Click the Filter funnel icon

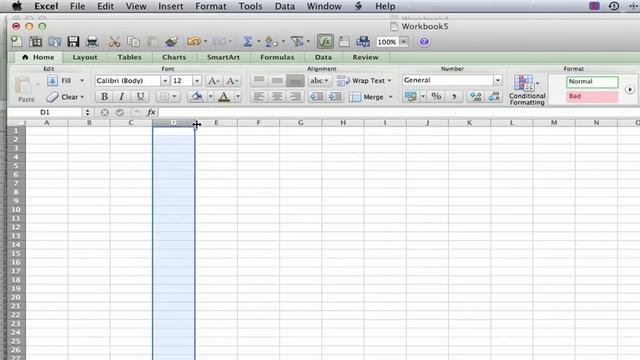[297, 41]
